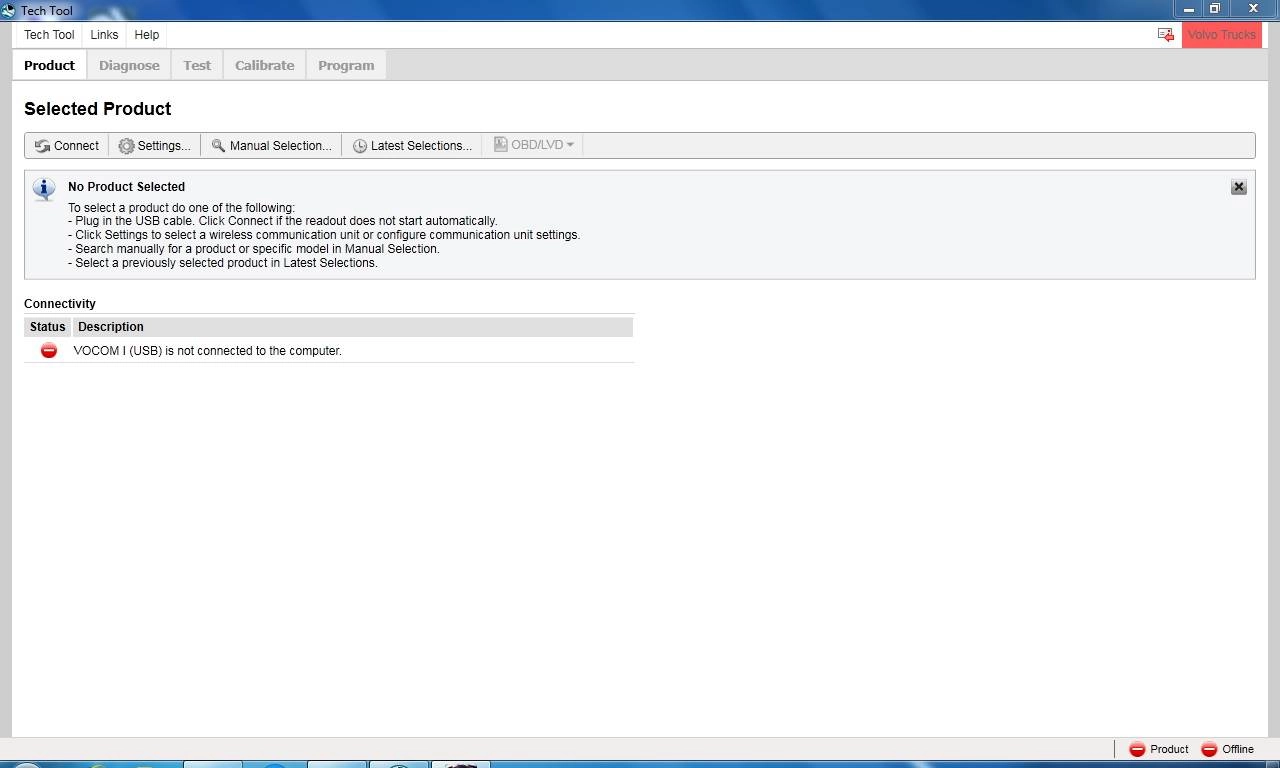1280x768 pixels.
Task: Switch to the Test tab
Action: (197, 65)
